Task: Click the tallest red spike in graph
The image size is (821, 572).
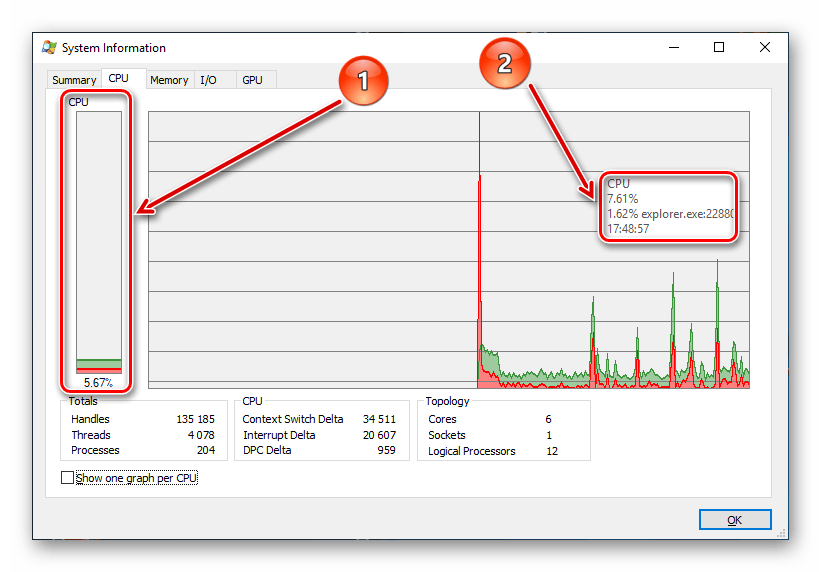Action: point(480,260)
